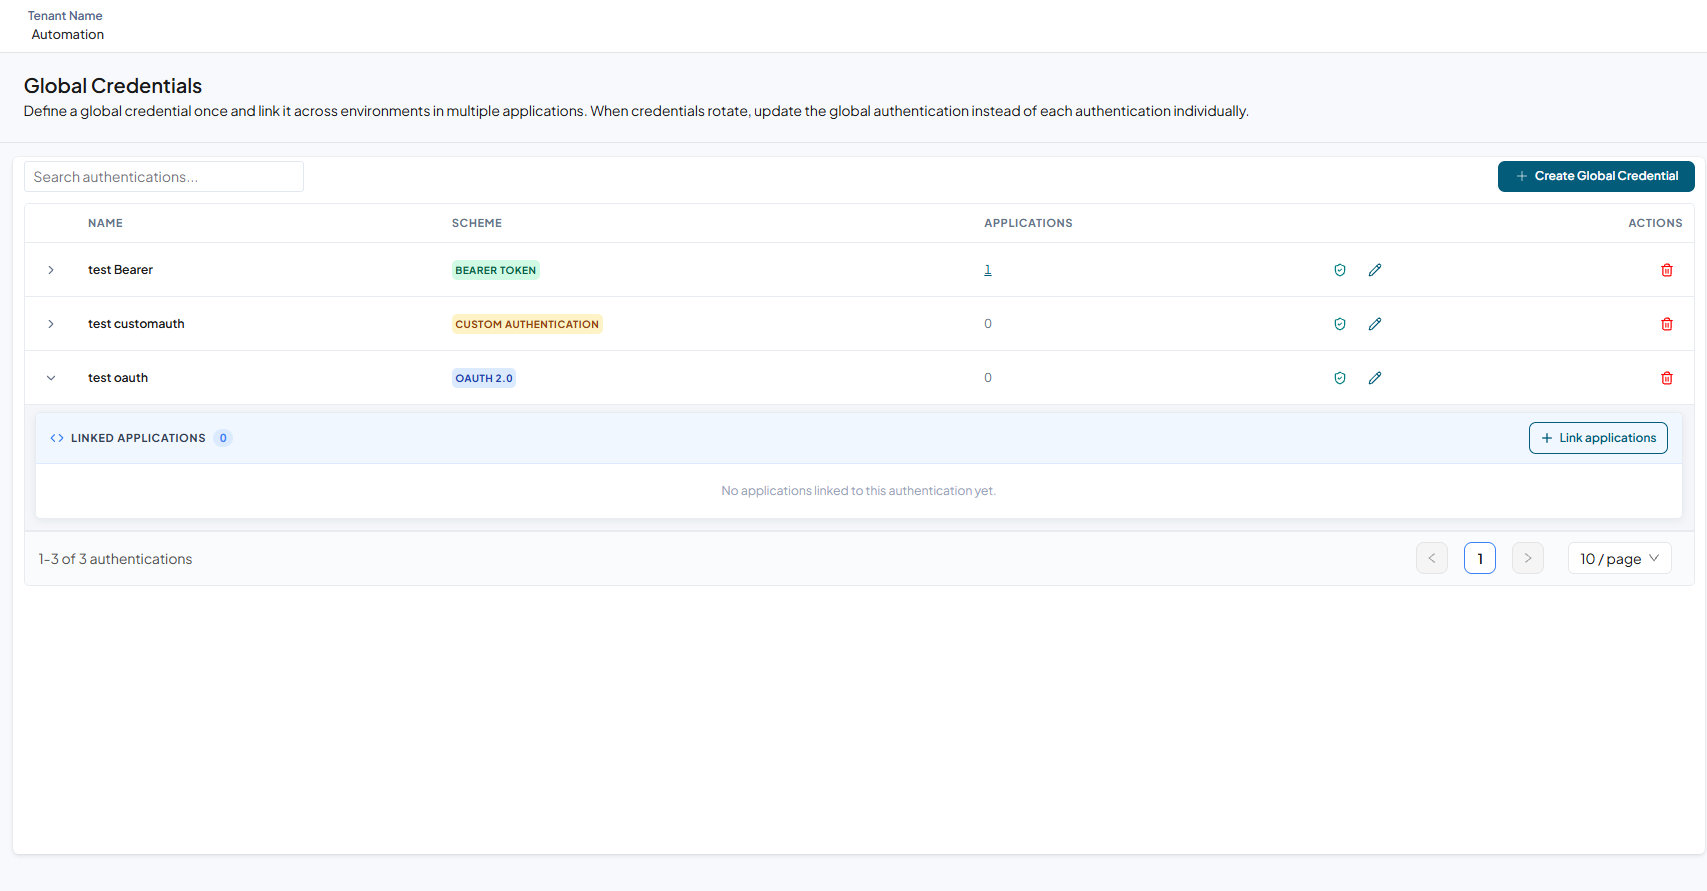1707x891 pixels.
Task: Edit the test customauth credential pencil icon
Action: pyautogui.click(x=1375, y=324)
